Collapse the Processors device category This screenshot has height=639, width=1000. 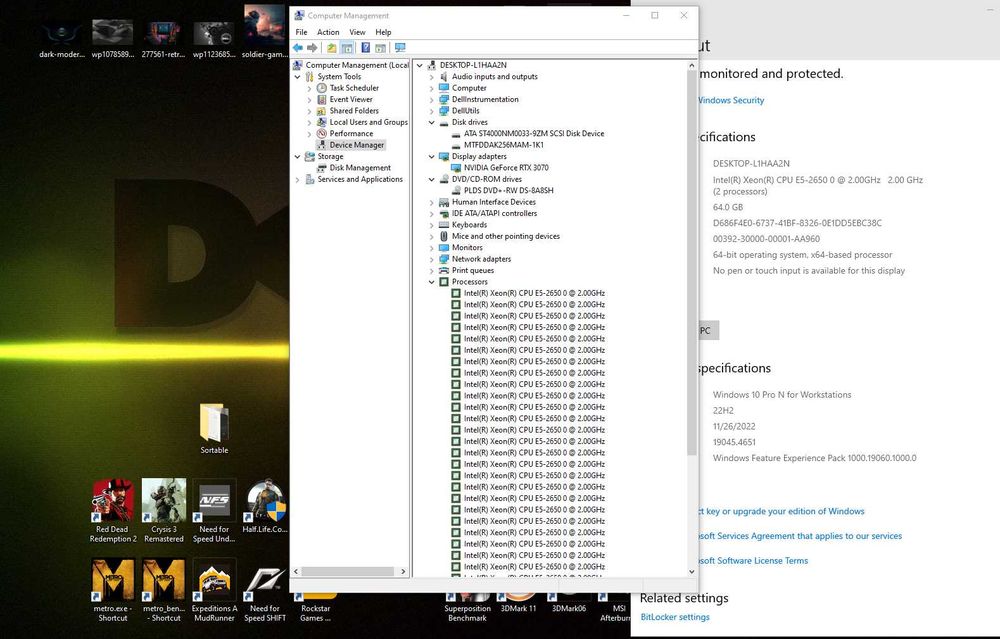coord(432,282)
